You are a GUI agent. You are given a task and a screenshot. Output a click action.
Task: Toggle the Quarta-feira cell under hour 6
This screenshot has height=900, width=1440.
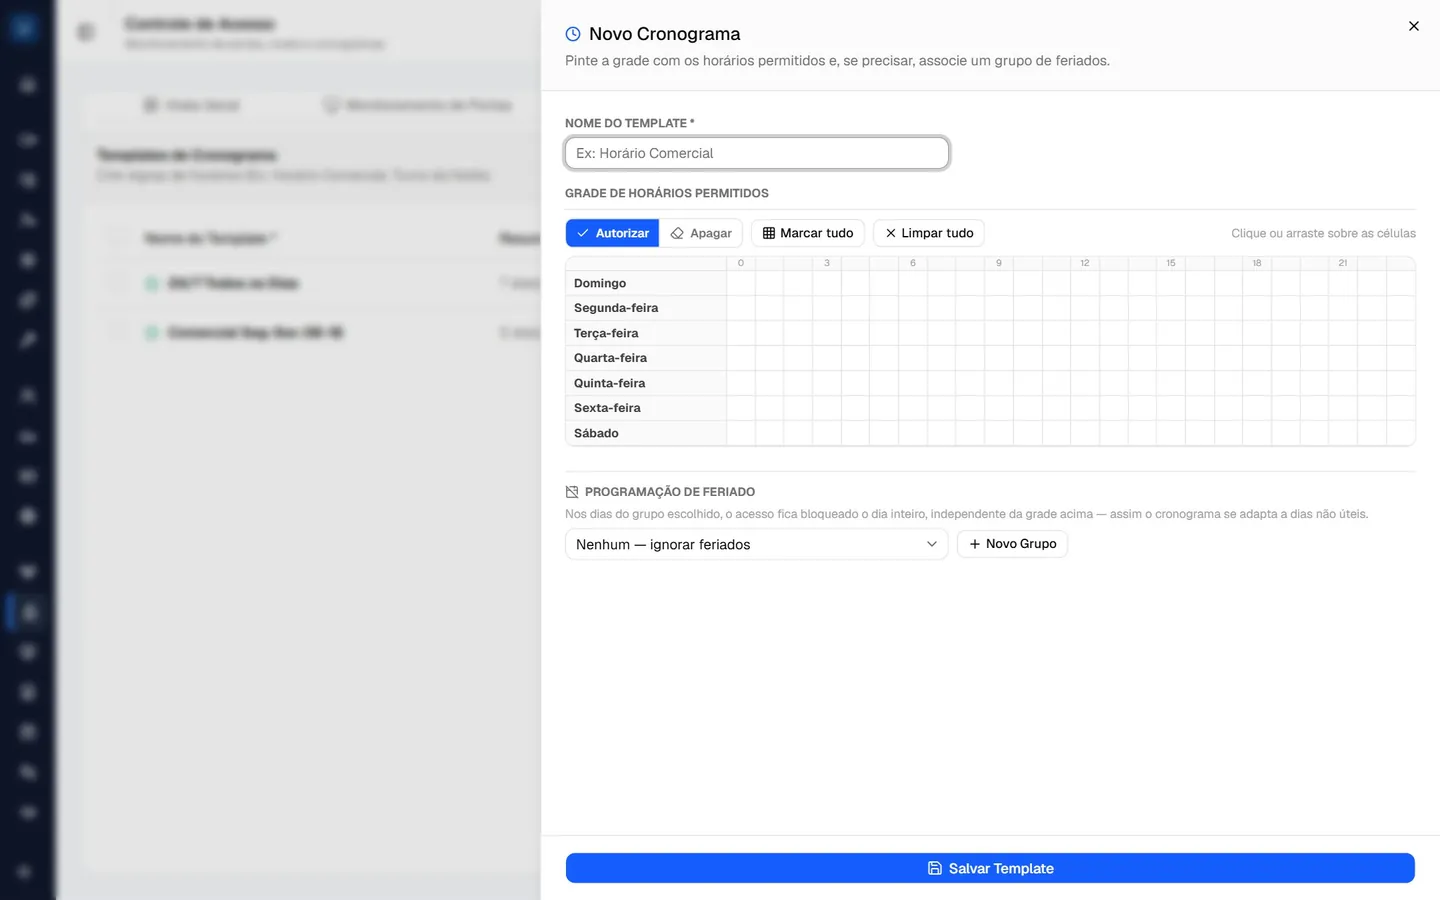point(913,358)
